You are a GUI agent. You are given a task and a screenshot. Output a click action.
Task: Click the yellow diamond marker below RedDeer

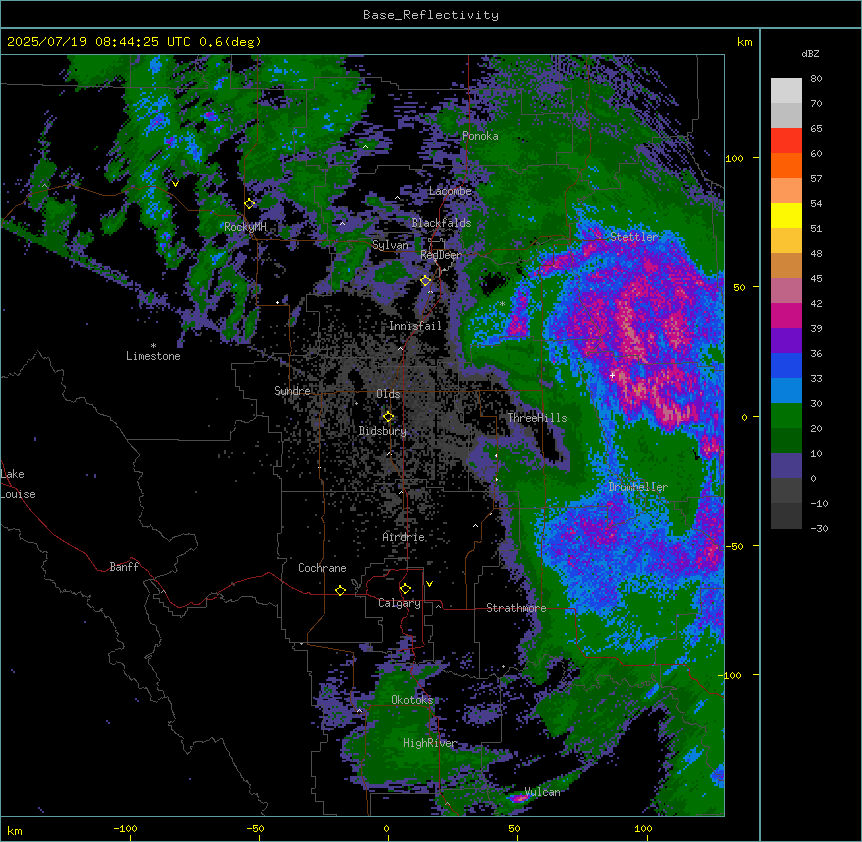pyautogui.click(x=426, y=281)
